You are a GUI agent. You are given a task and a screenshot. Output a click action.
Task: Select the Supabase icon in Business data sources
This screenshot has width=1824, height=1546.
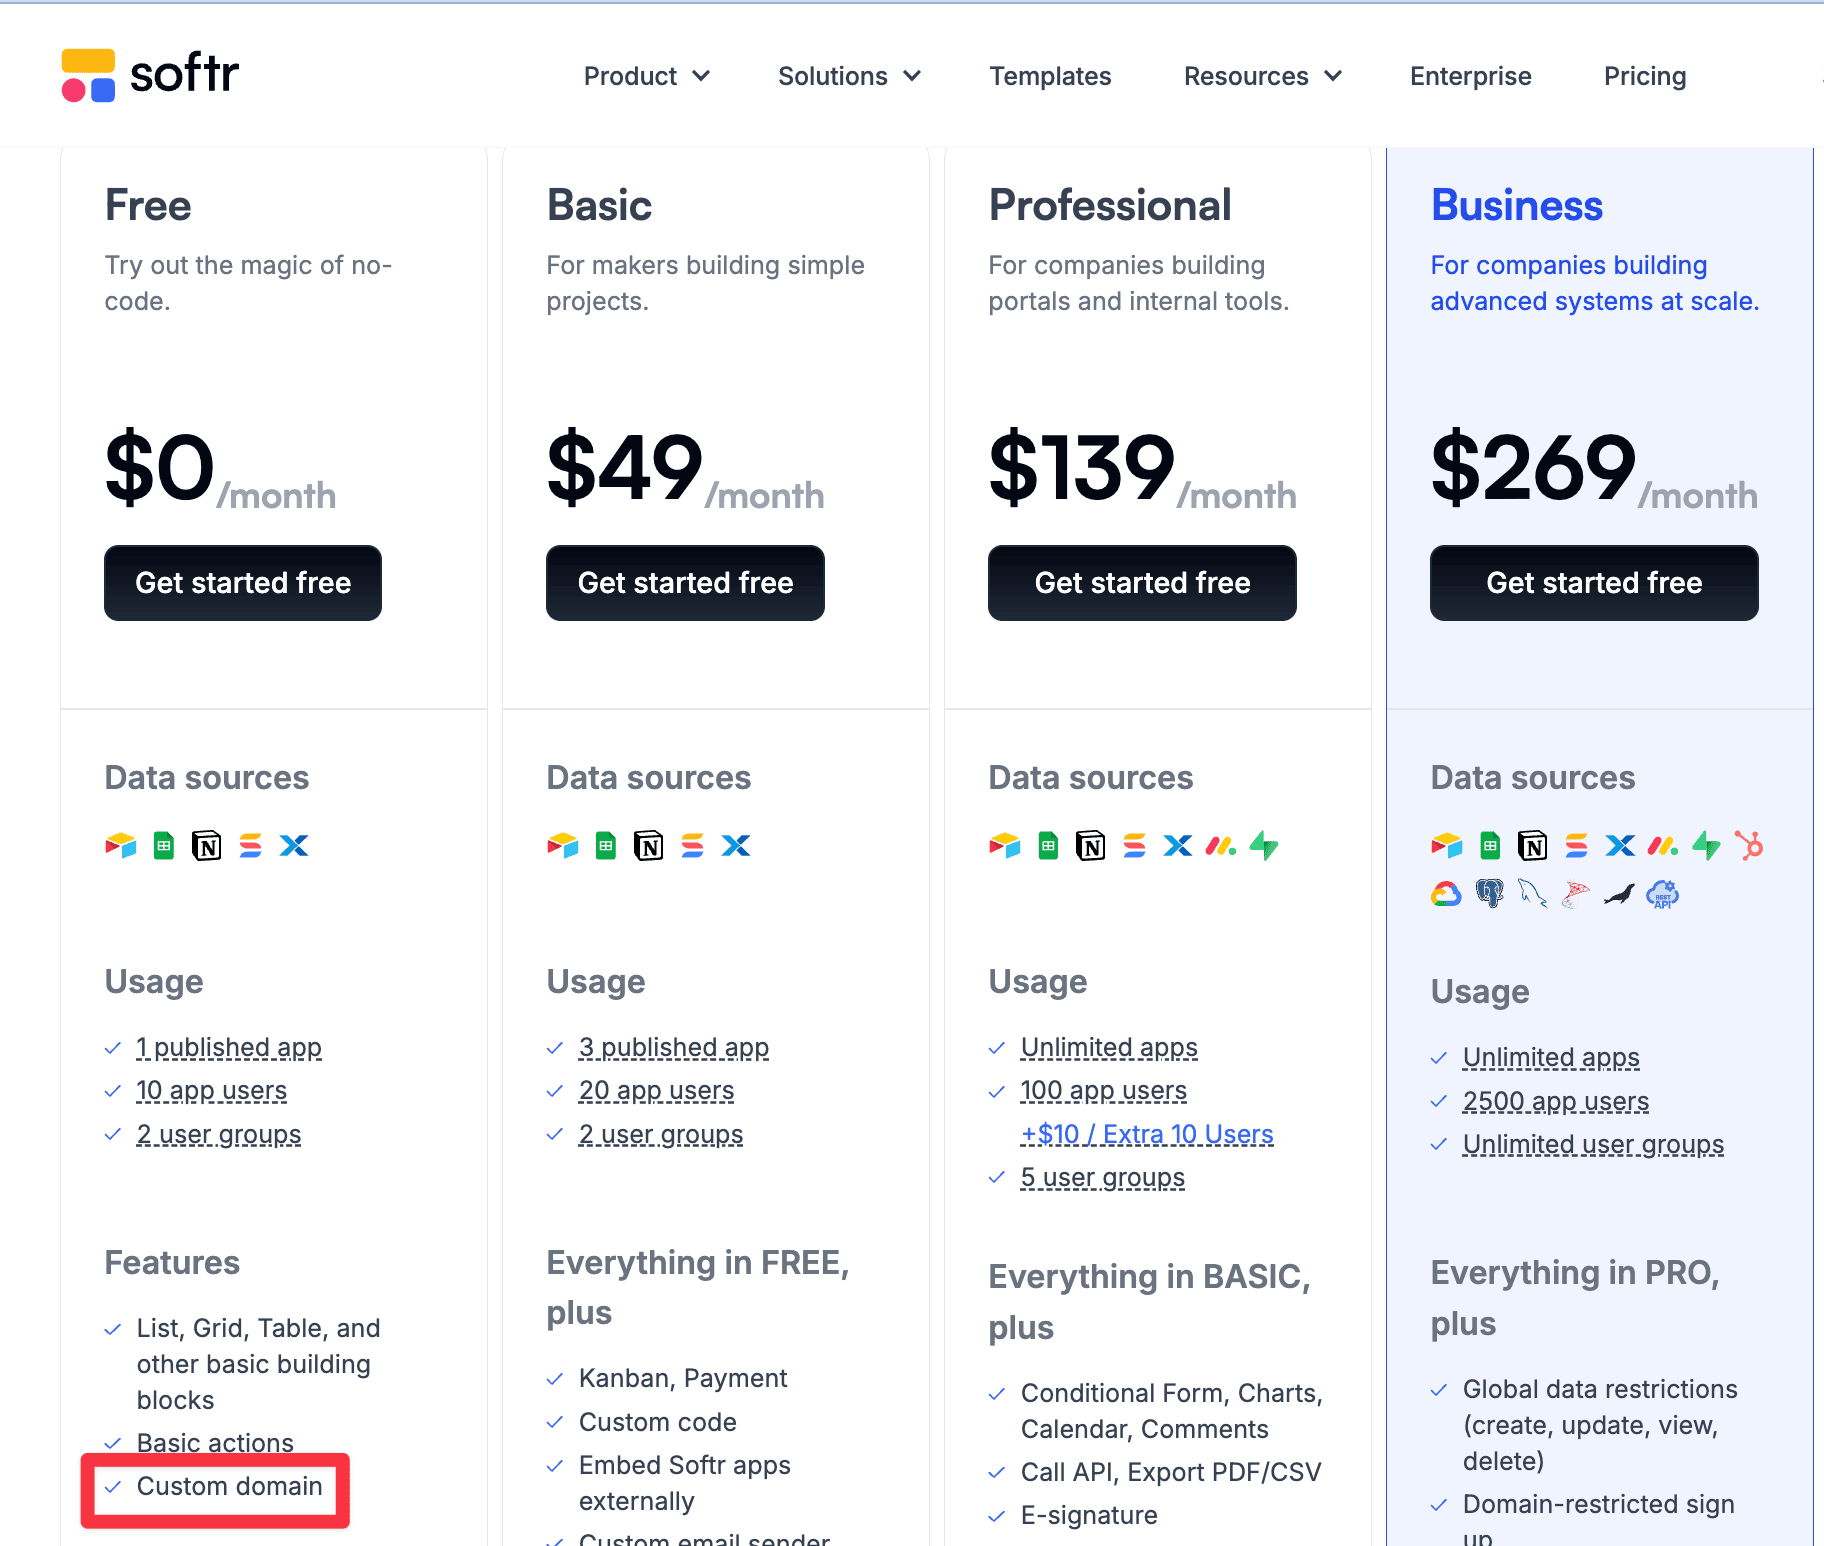pos(1706,845)
